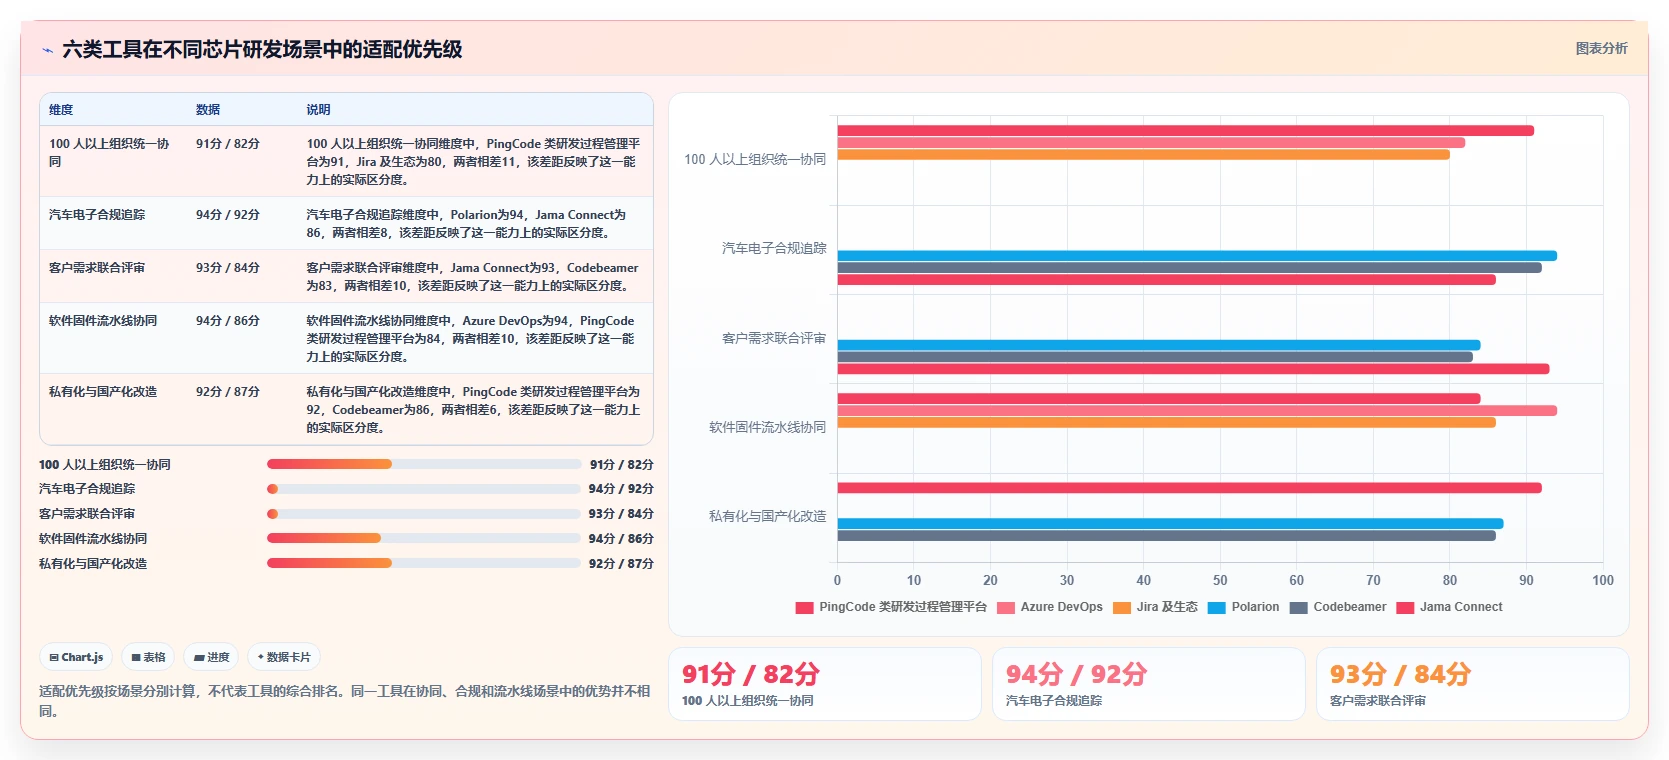Click the 说明 column header

318,110
